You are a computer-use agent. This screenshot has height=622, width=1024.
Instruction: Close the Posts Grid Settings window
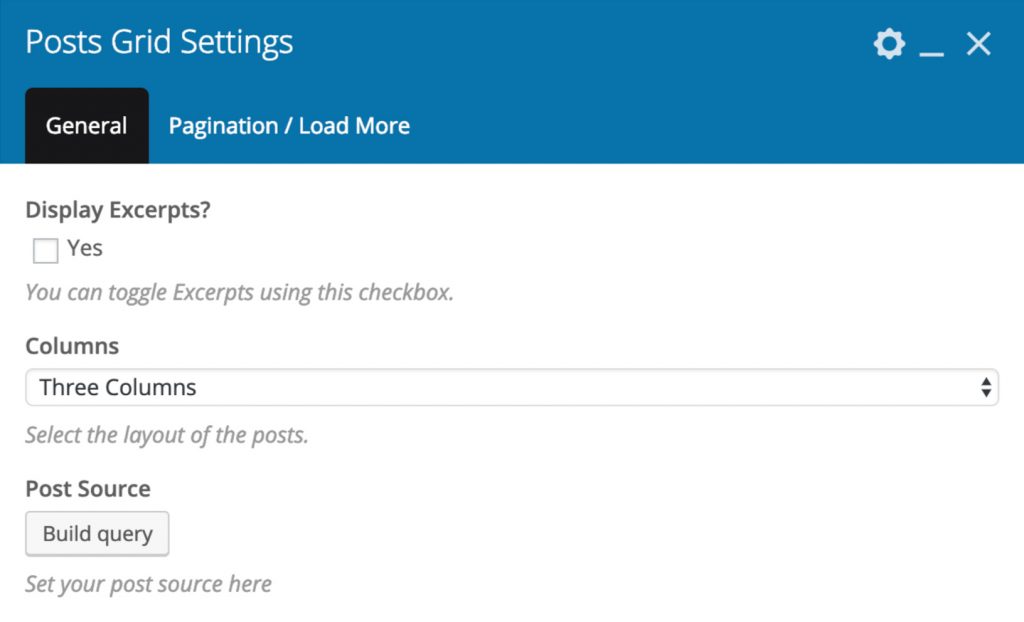tap(978, 44)
